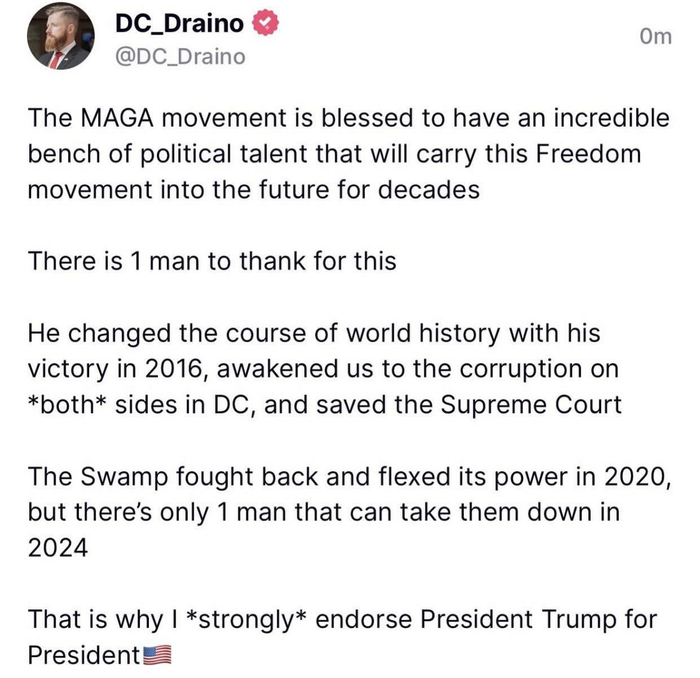Click the word *both* in the post

65,404
